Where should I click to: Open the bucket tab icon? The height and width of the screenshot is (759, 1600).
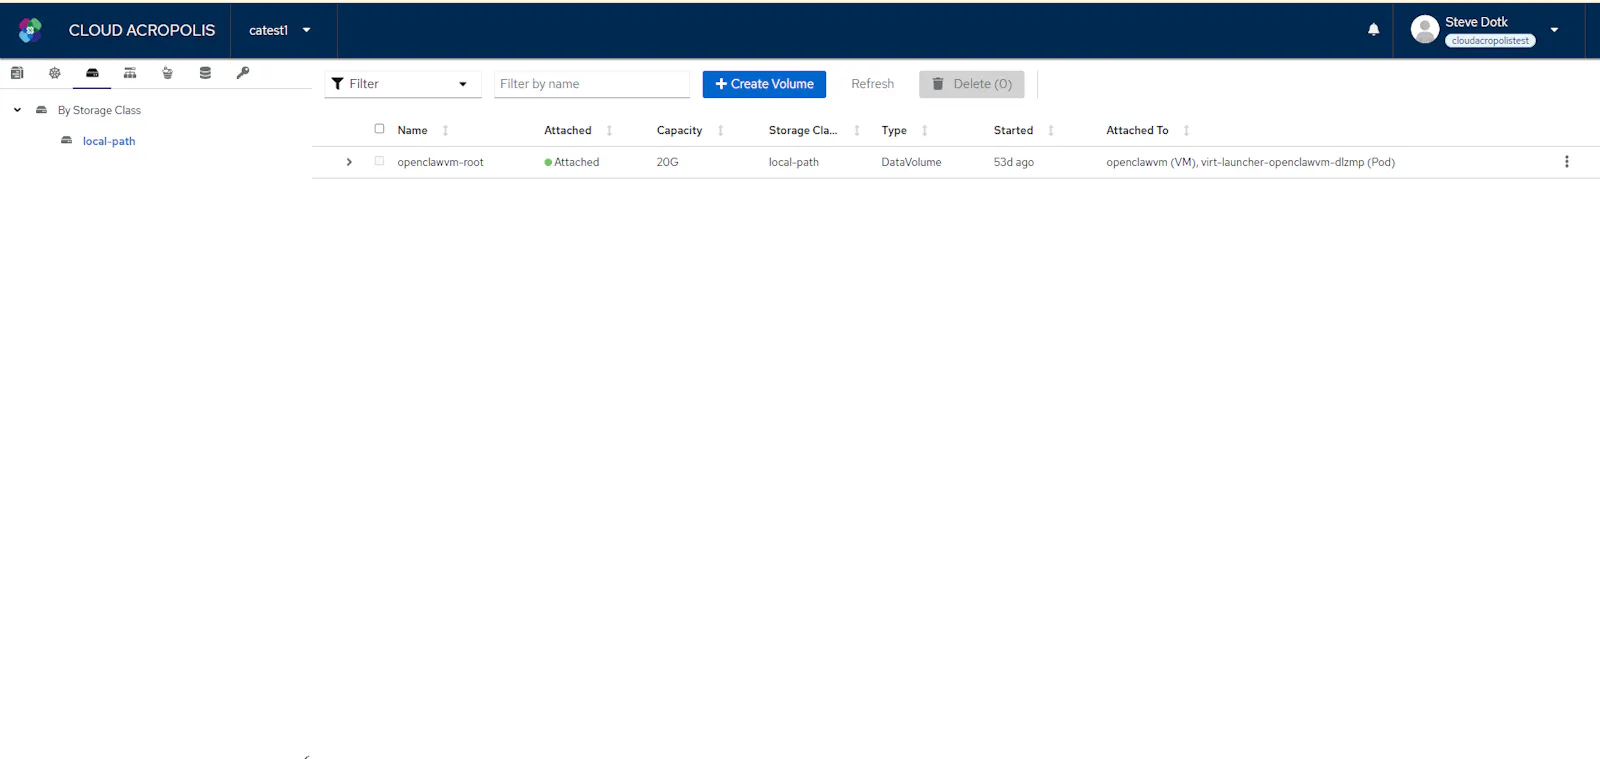click(x=168, y=73)
